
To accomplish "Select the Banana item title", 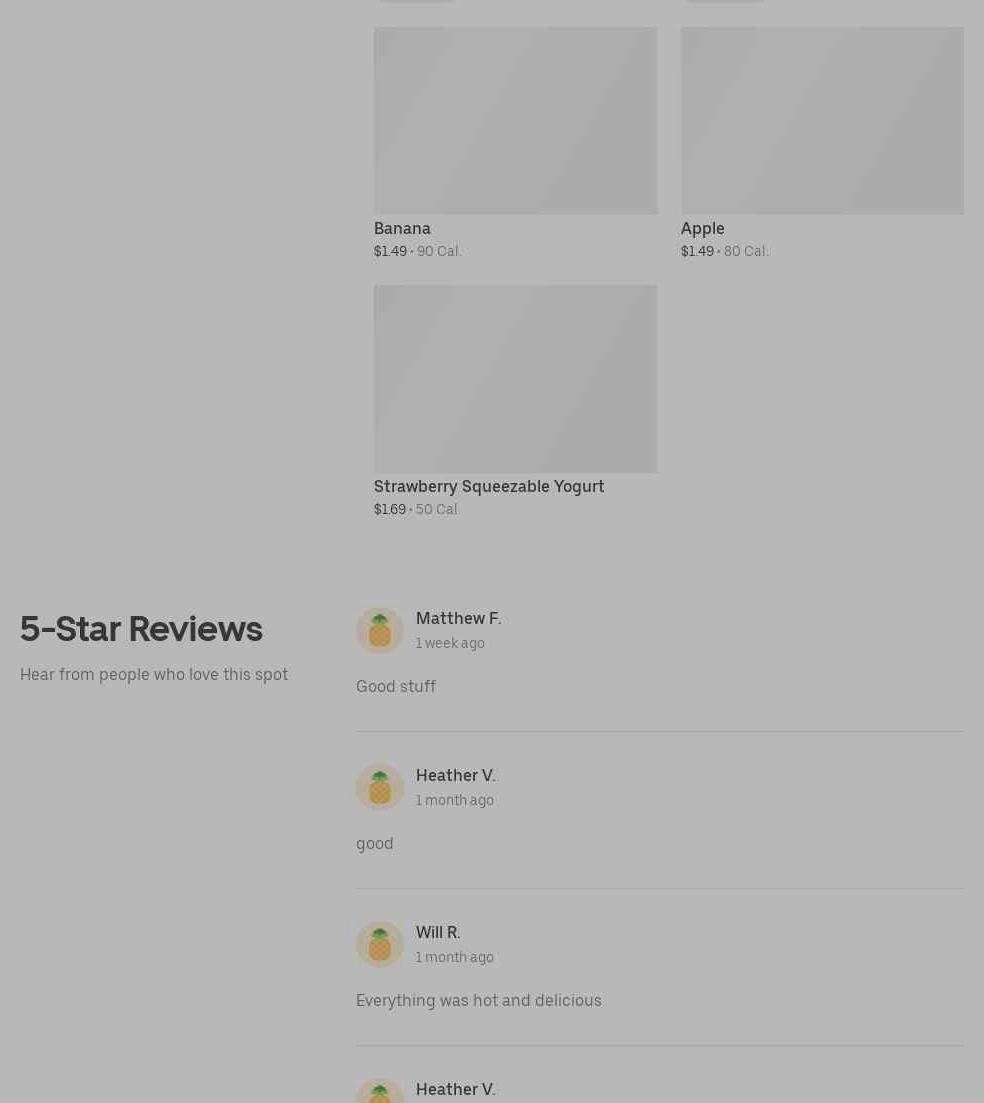I will point(402,228).
